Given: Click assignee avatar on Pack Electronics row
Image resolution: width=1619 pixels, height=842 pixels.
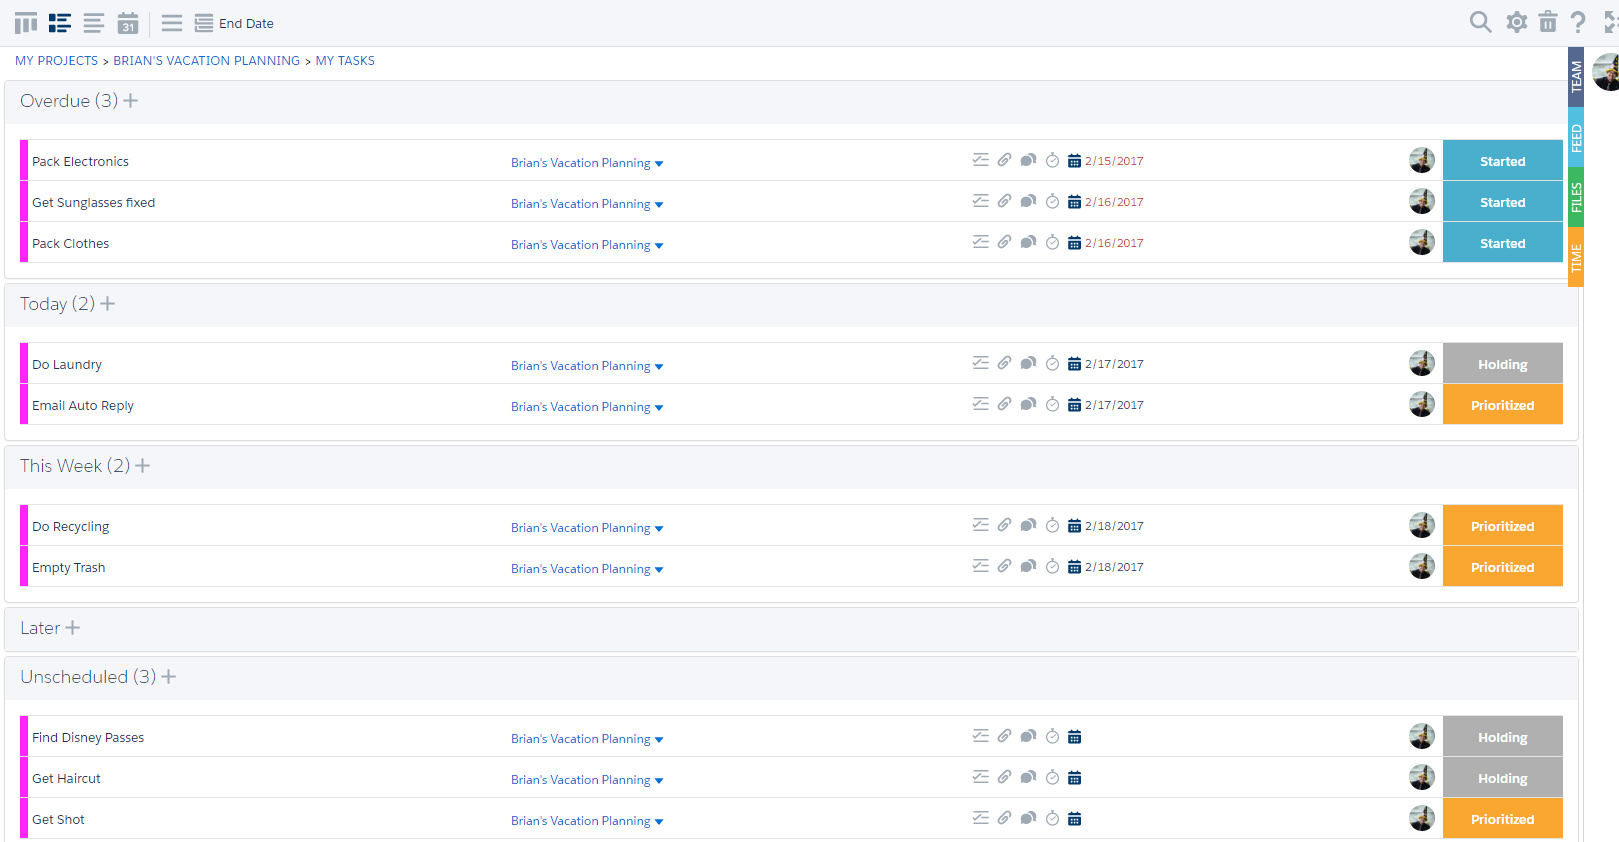Looking at the screenshot, I should tap(1422, 160).
